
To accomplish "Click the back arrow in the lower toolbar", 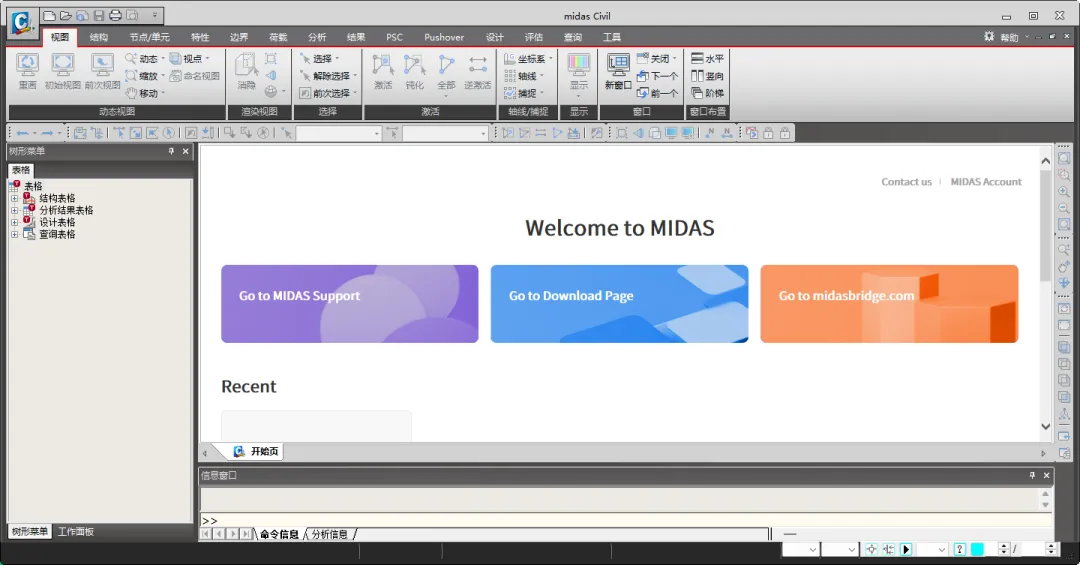I will point(23,133).
